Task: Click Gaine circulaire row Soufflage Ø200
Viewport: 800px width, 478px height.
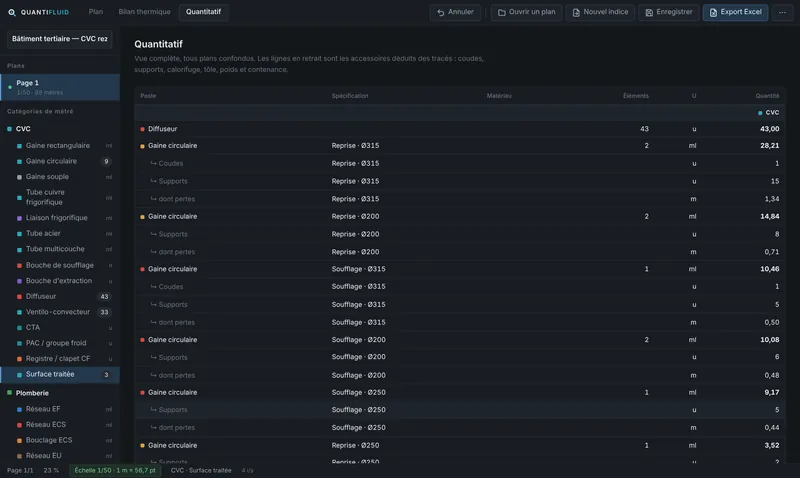Action: [460, 340]
